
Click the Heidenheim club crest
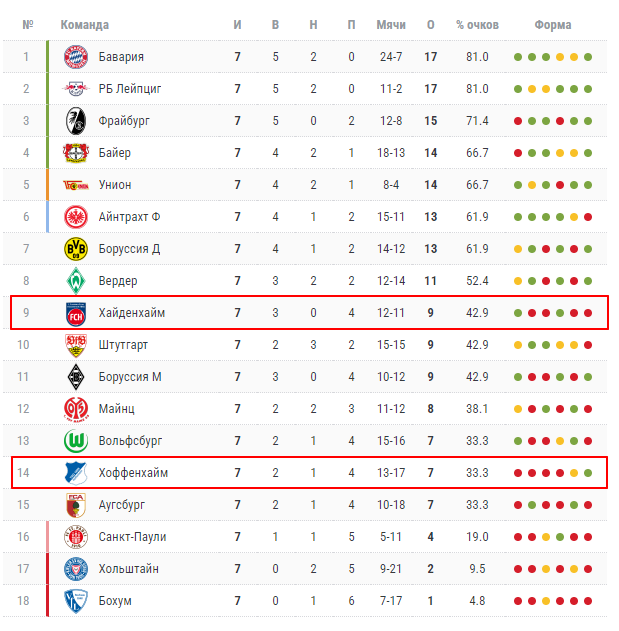tap(77, 313)
